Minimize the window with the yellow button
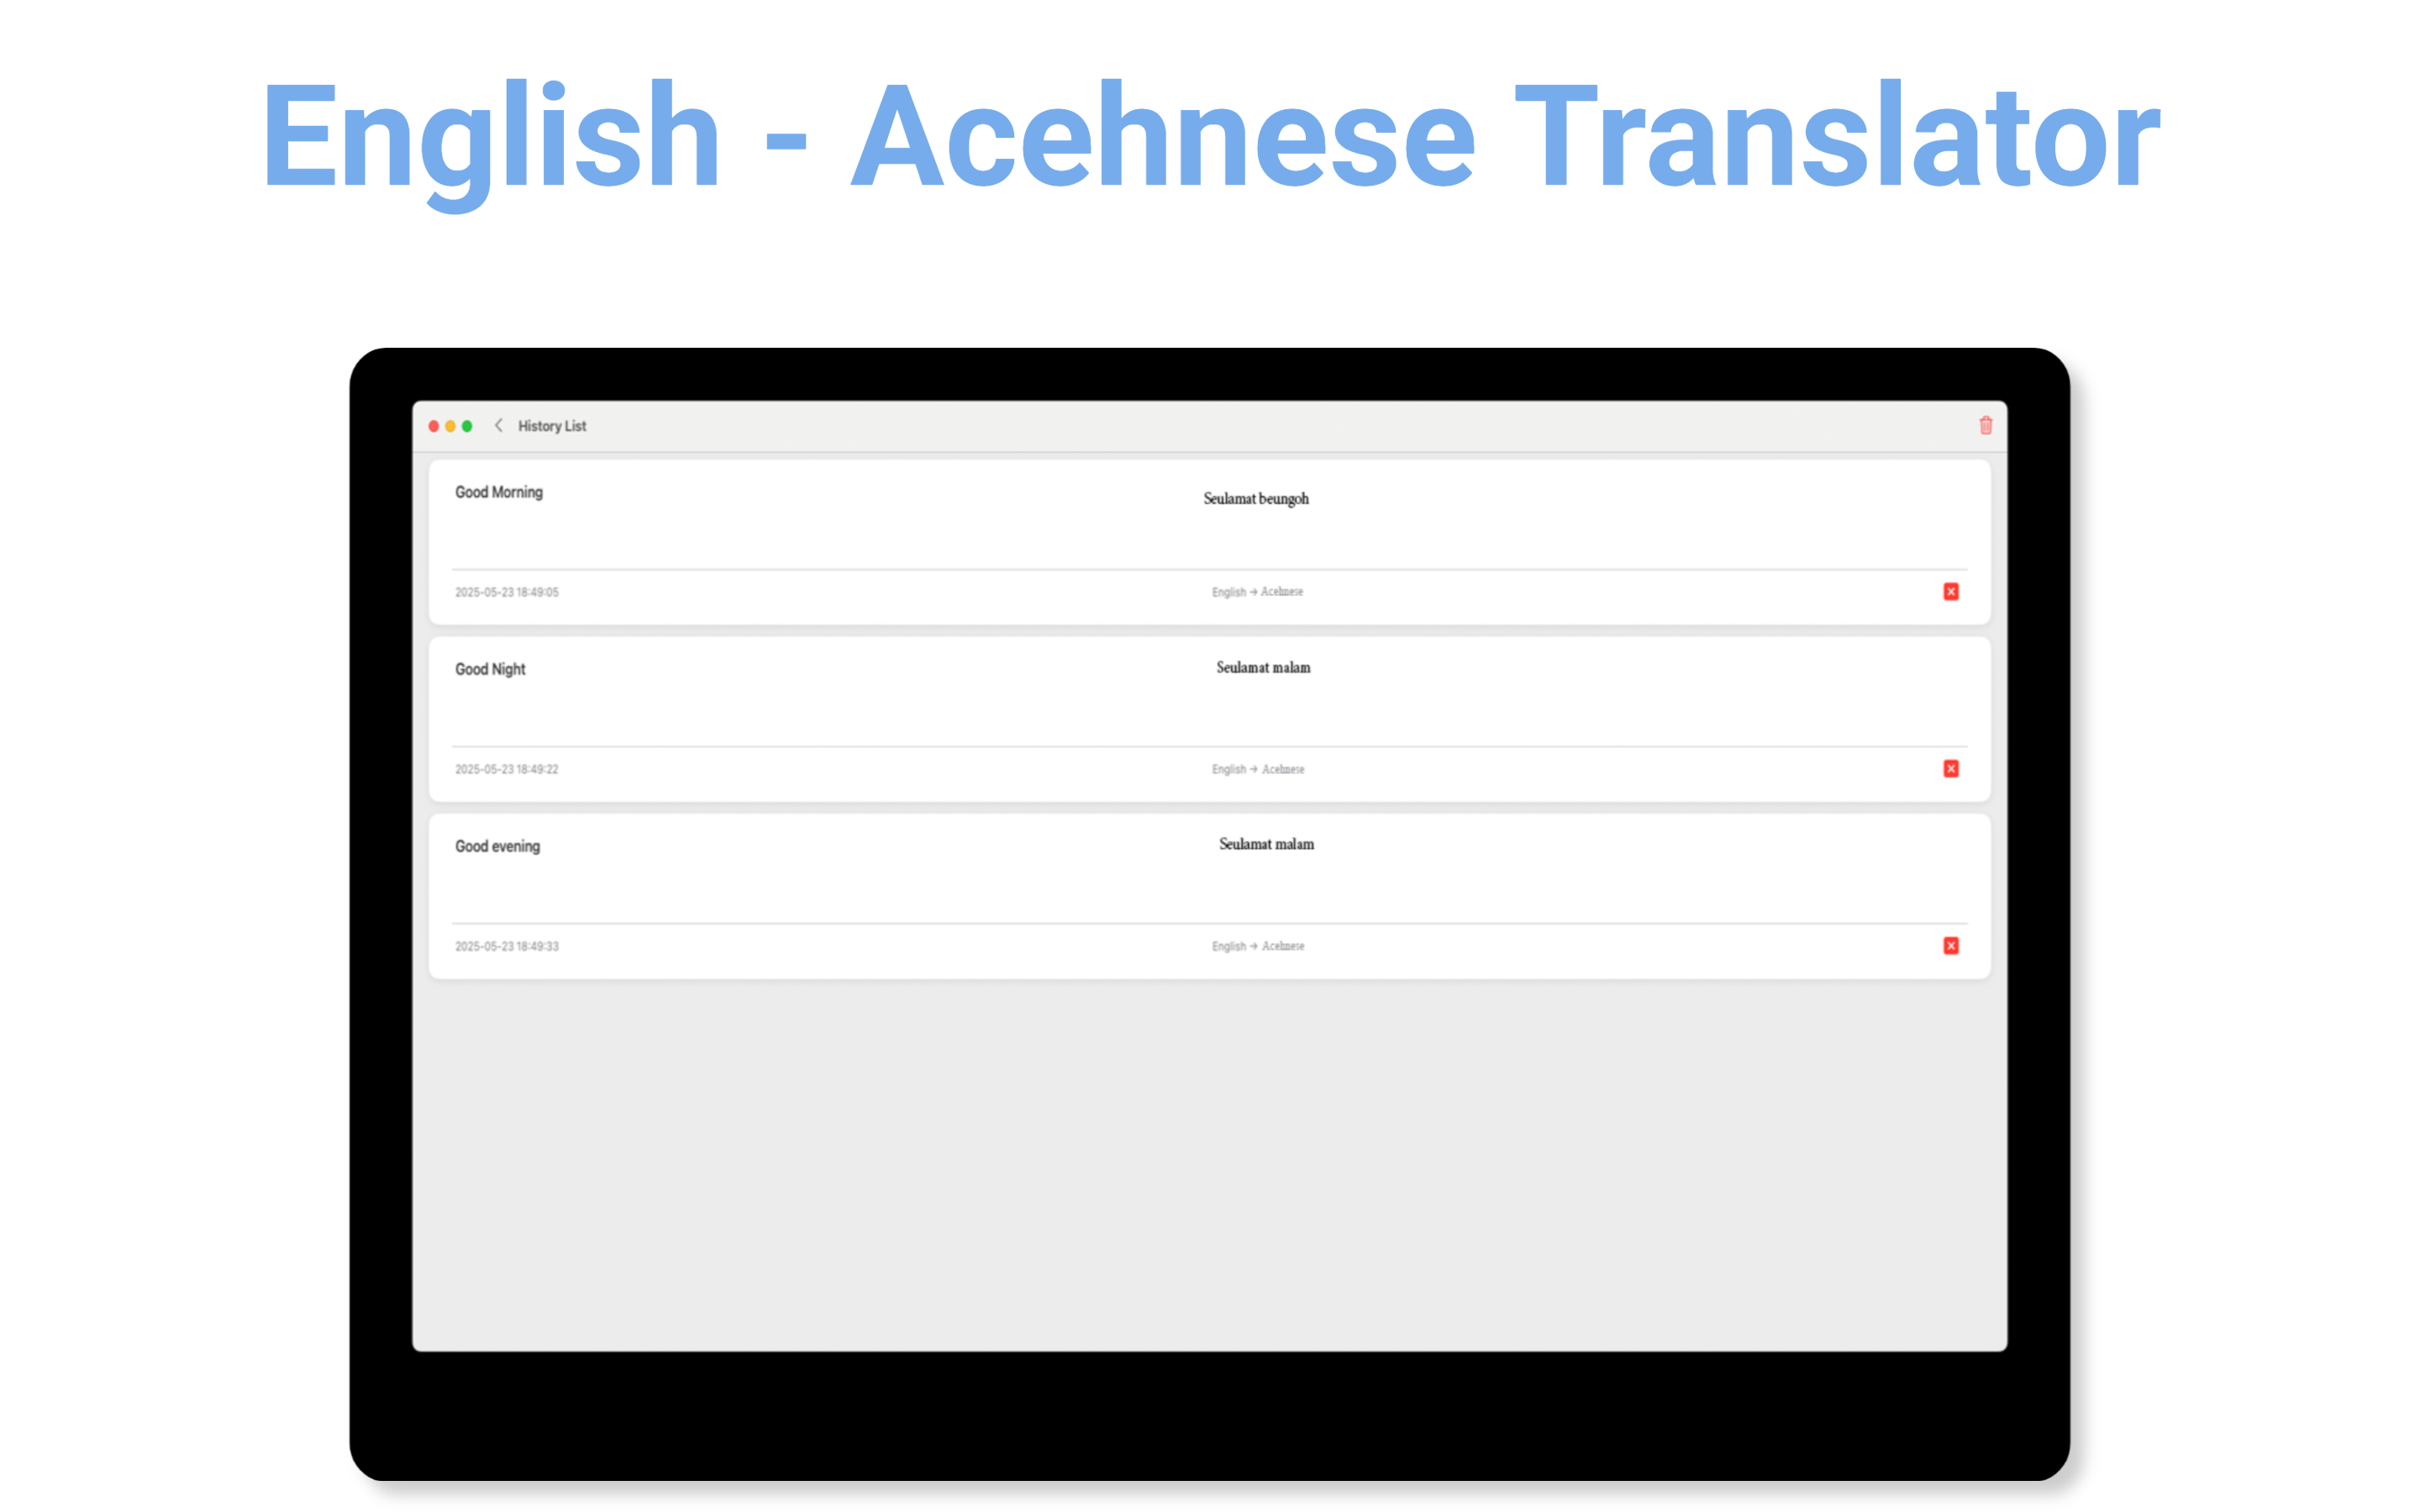The image size is (2420, 1512). (x=450, y=426)
